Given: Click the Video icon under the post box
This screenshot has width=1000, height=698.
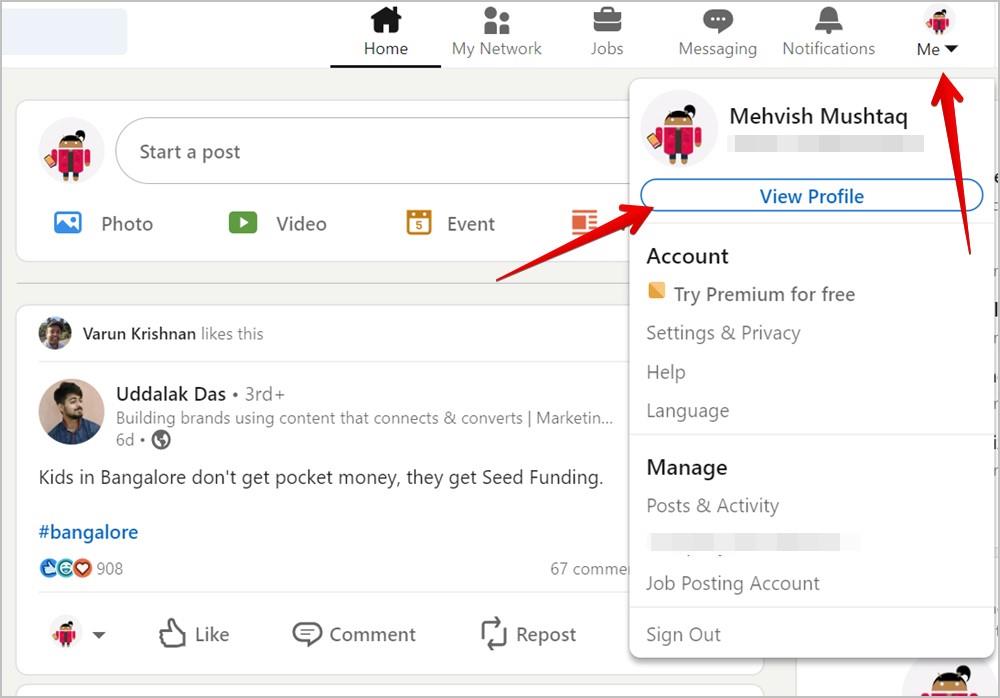Looking at the screenshot, I should click(x=243, y=223).
